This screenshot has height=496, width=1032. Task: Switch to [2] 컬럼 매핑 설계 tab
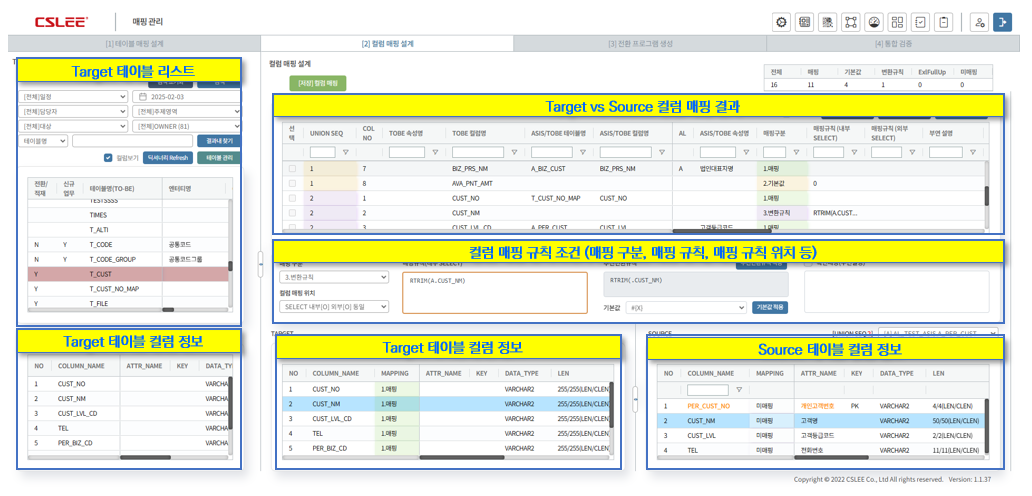(x=387, y=44)
